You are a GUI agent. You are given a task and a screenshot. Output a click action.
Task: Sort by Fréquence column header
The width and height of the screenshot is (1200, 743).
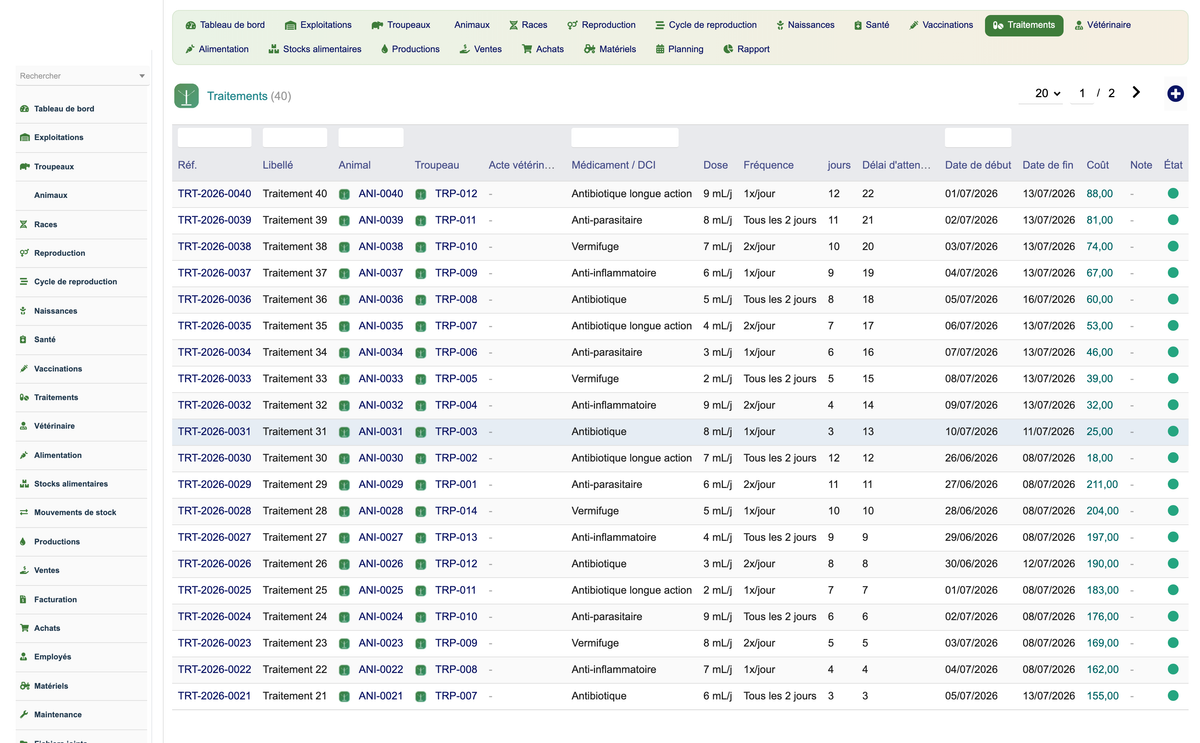[769, 165]
